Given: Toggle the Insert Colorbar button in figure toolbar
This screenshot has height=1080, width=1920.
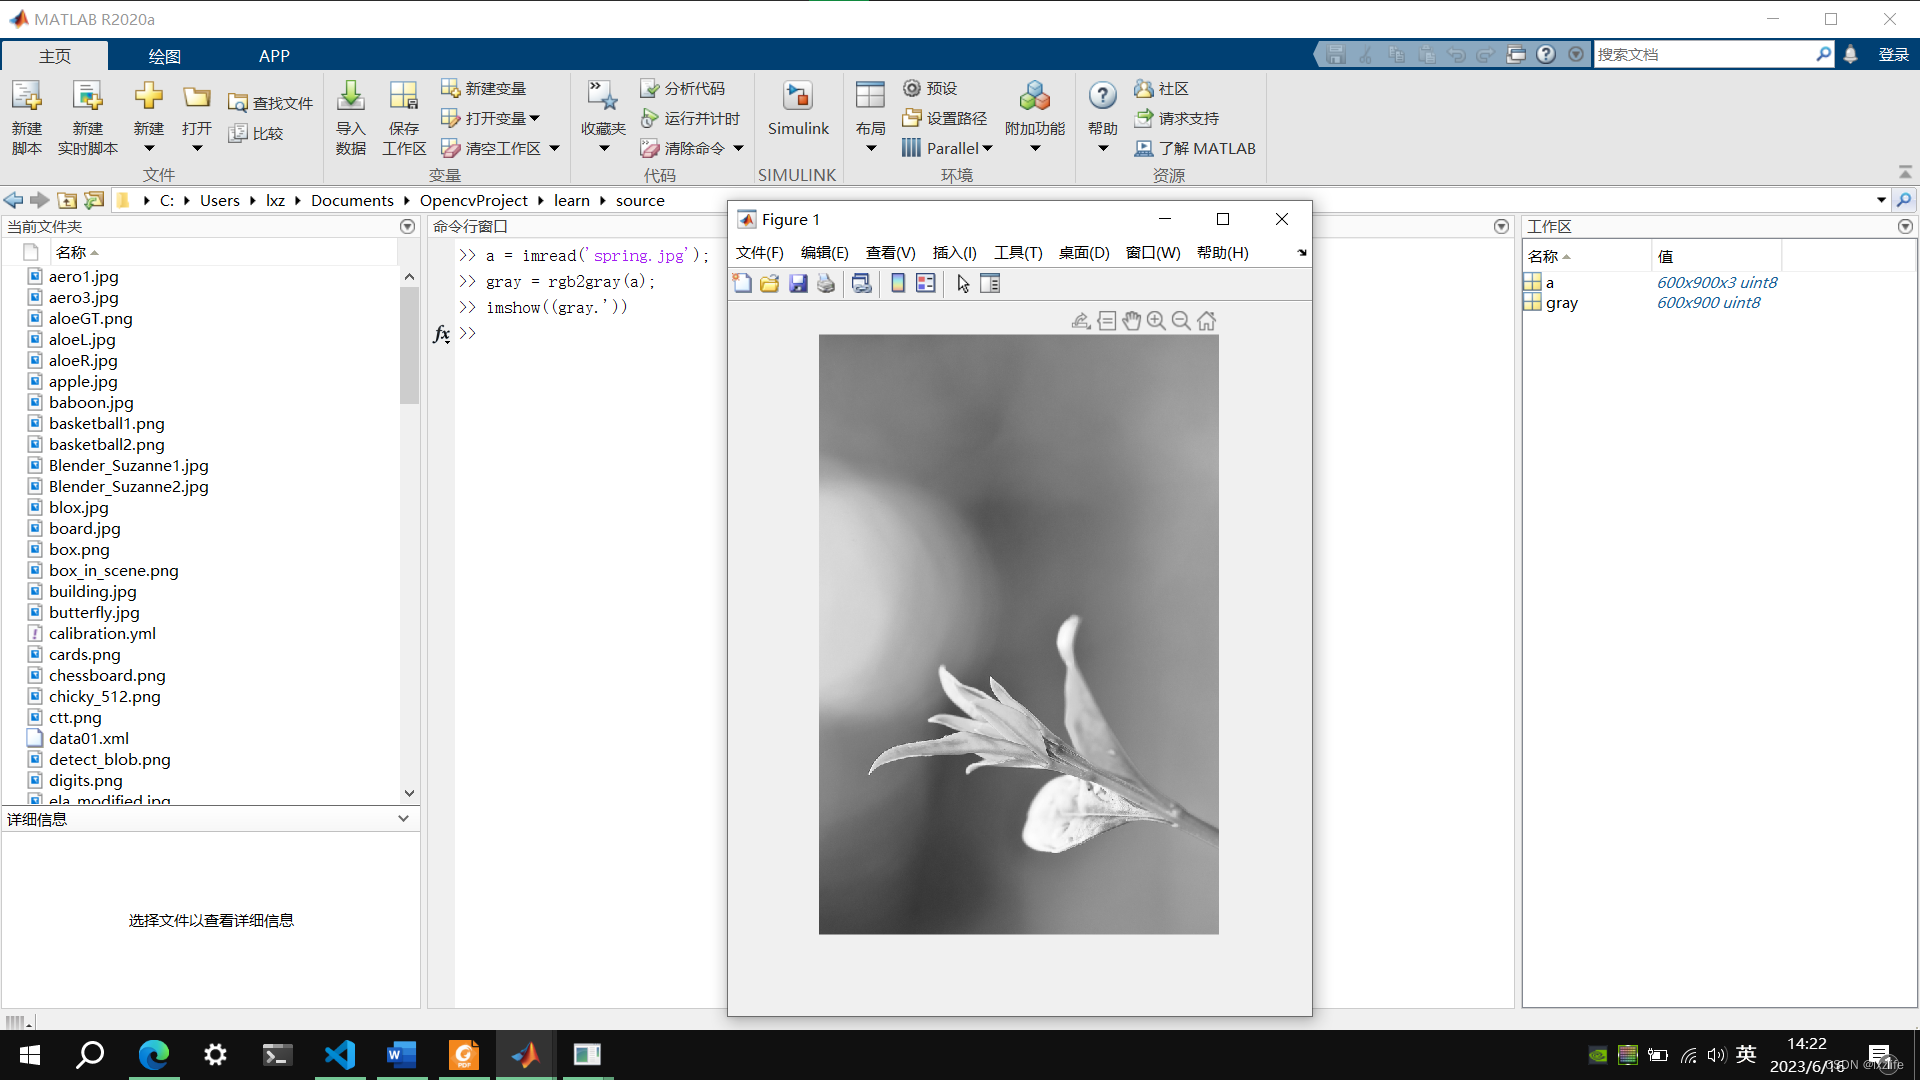Looking at the screenshot, I should pos(898,284).
